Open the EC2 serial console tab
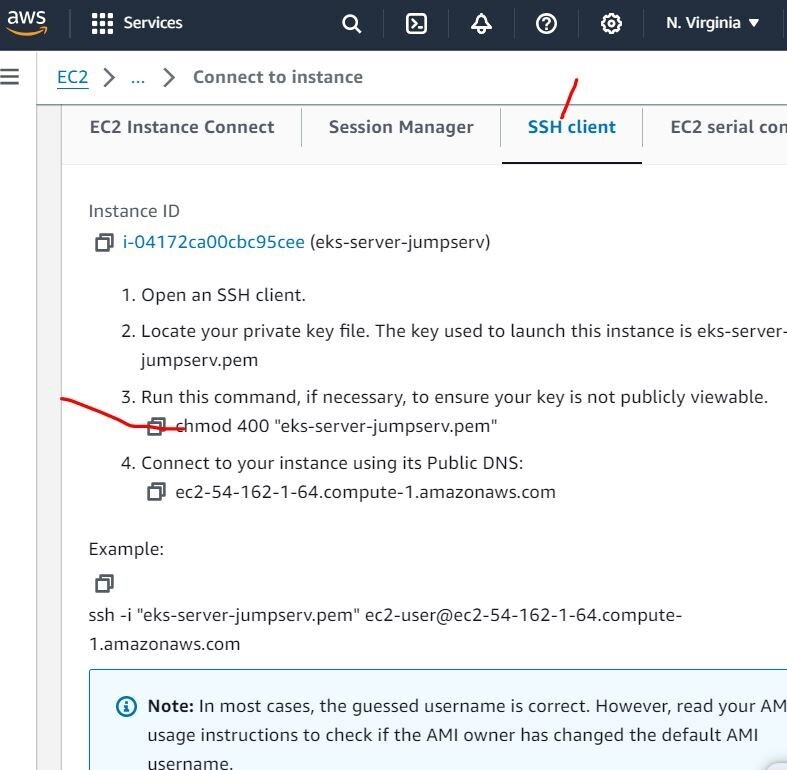787x770 pixels. tap(727, 127)
